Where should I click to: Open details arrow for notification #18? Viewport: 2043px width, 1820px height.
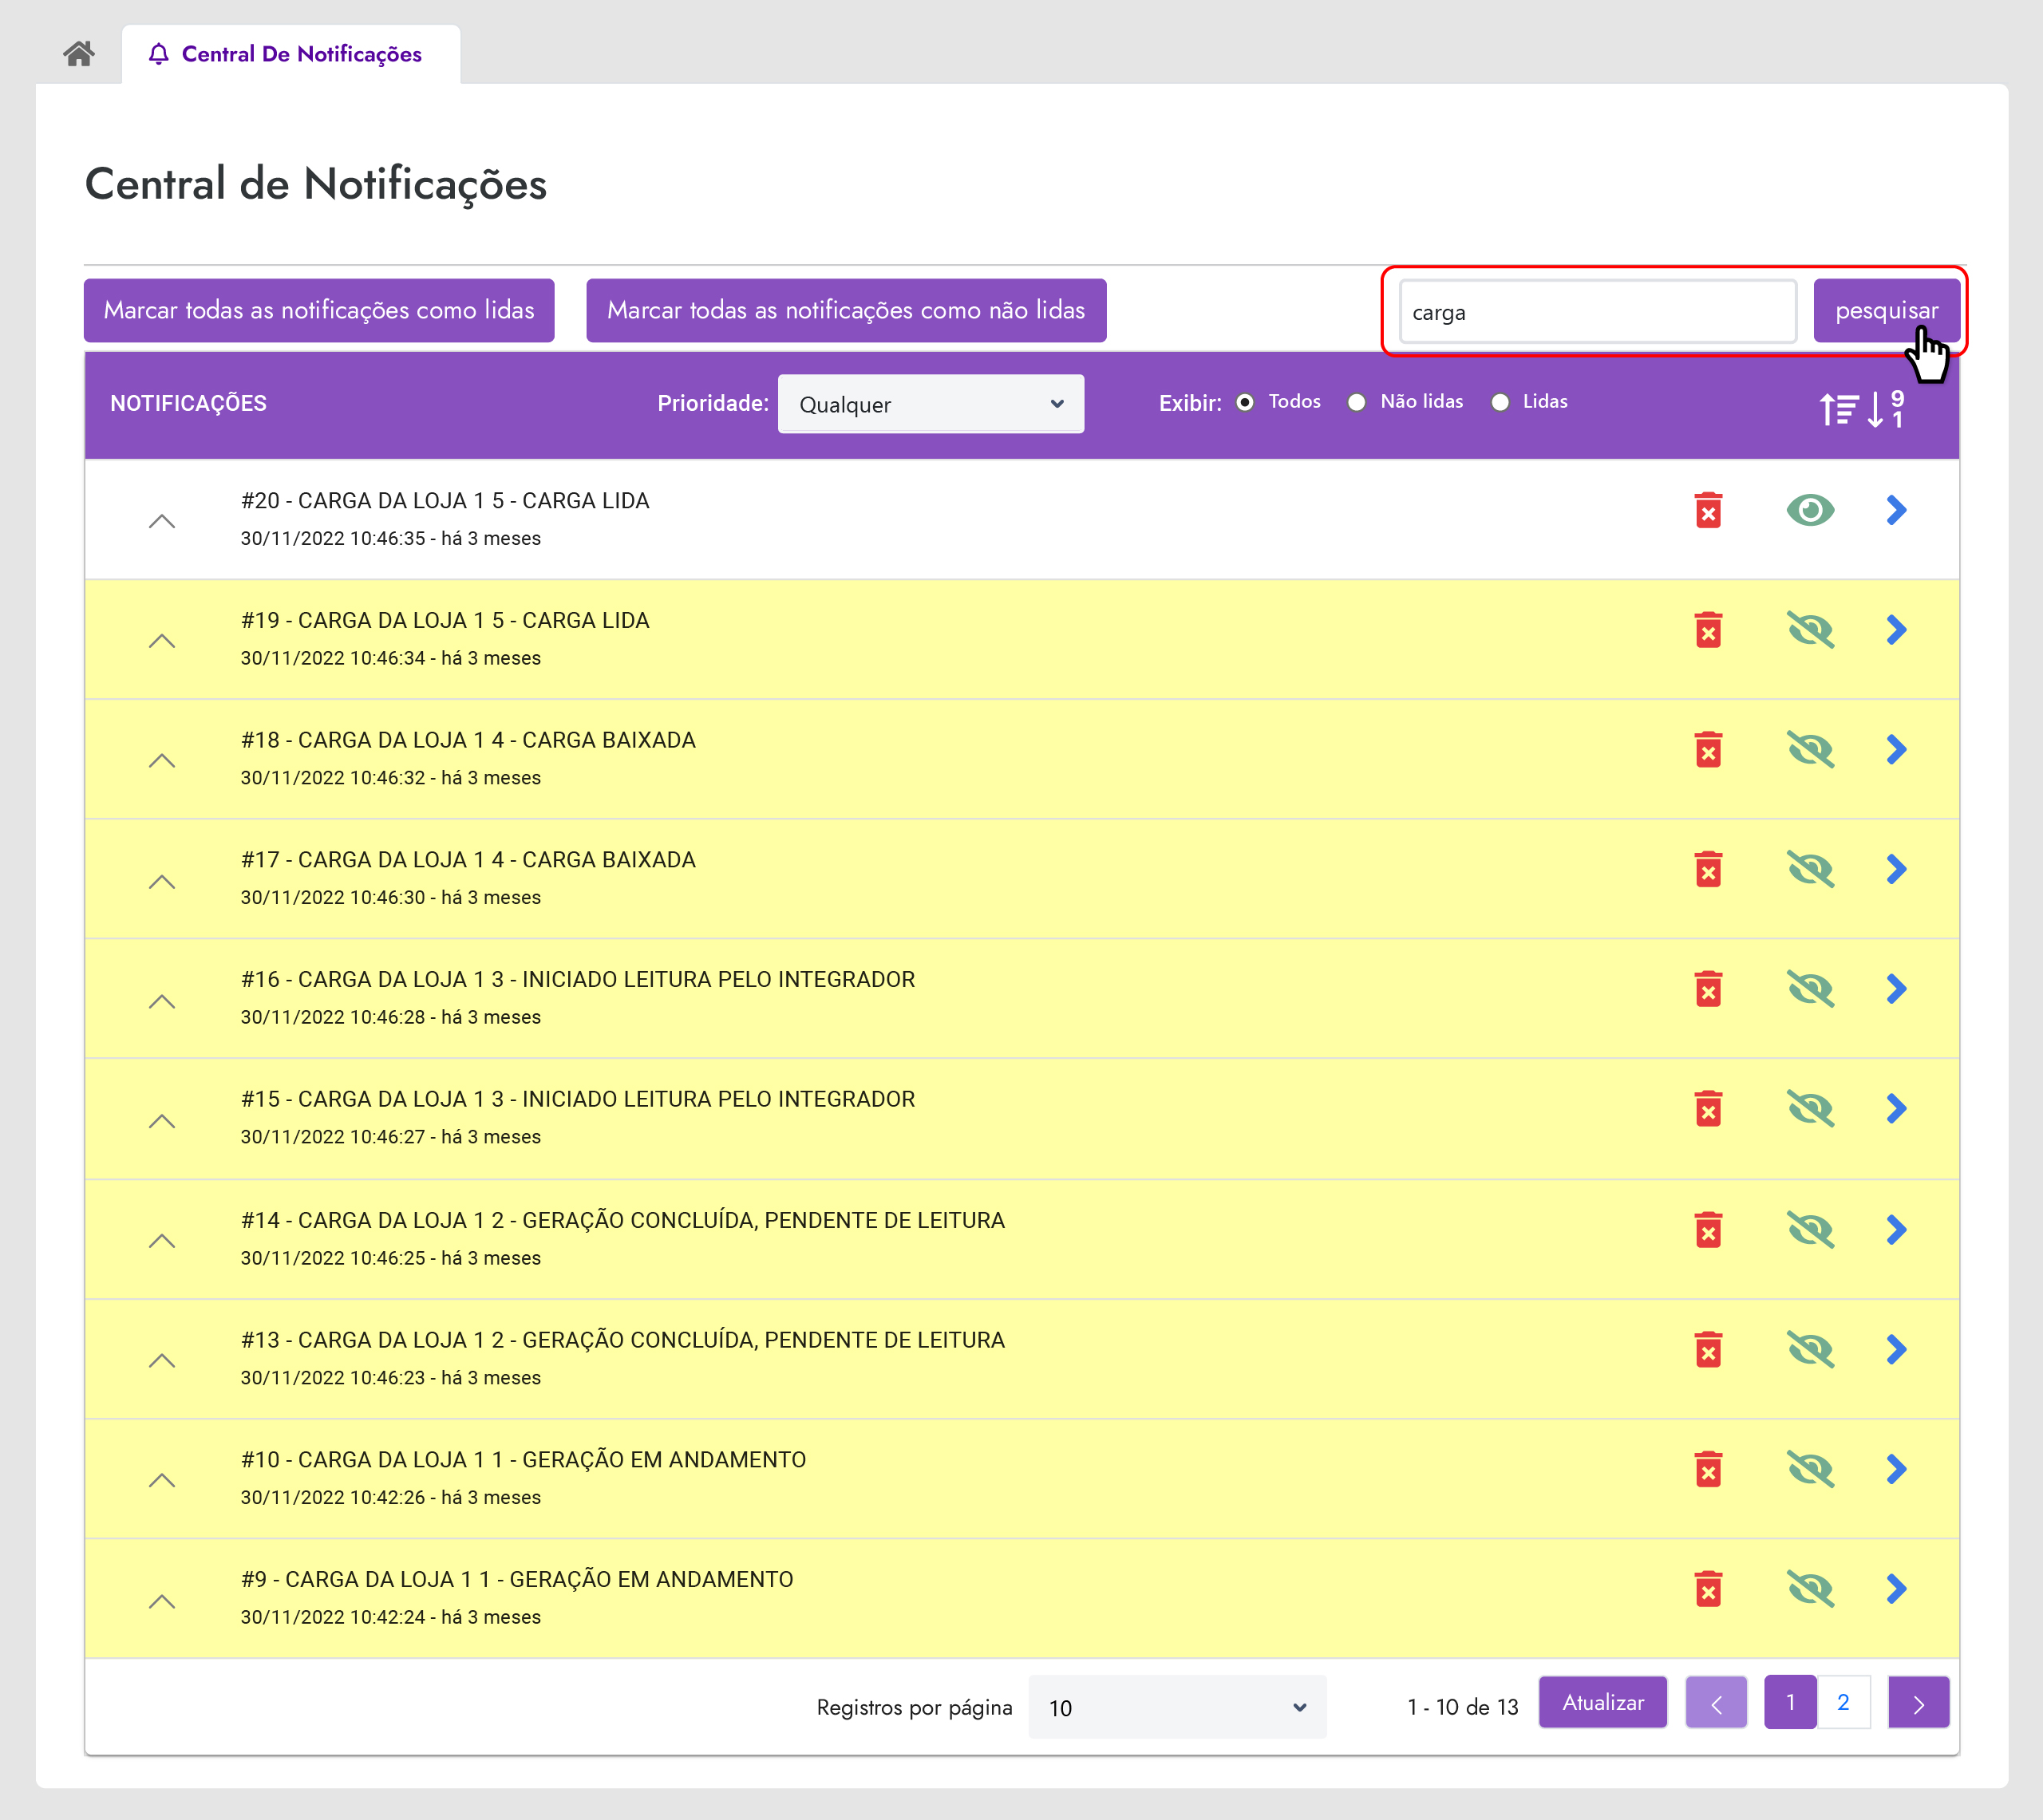click(1896, 749)
